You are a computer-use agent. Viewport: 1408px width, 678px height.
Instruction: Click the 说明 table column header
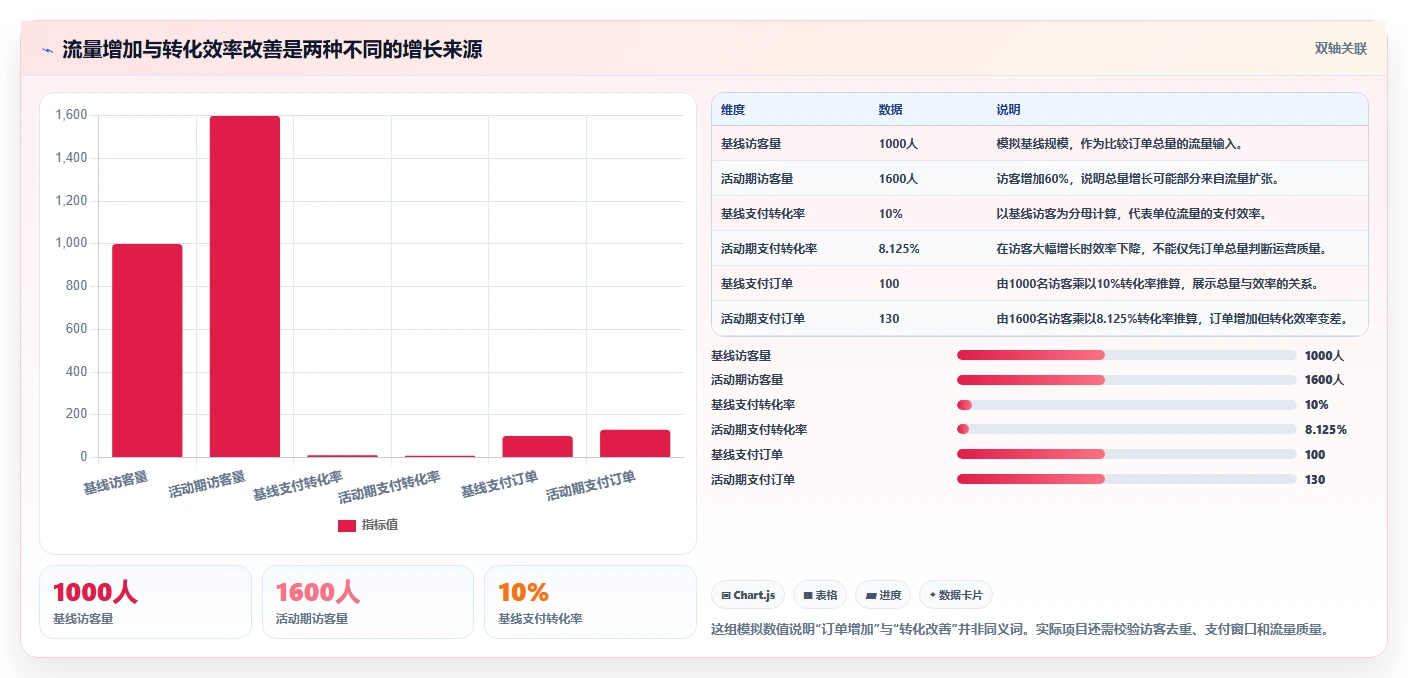[x=1009, y=110]
